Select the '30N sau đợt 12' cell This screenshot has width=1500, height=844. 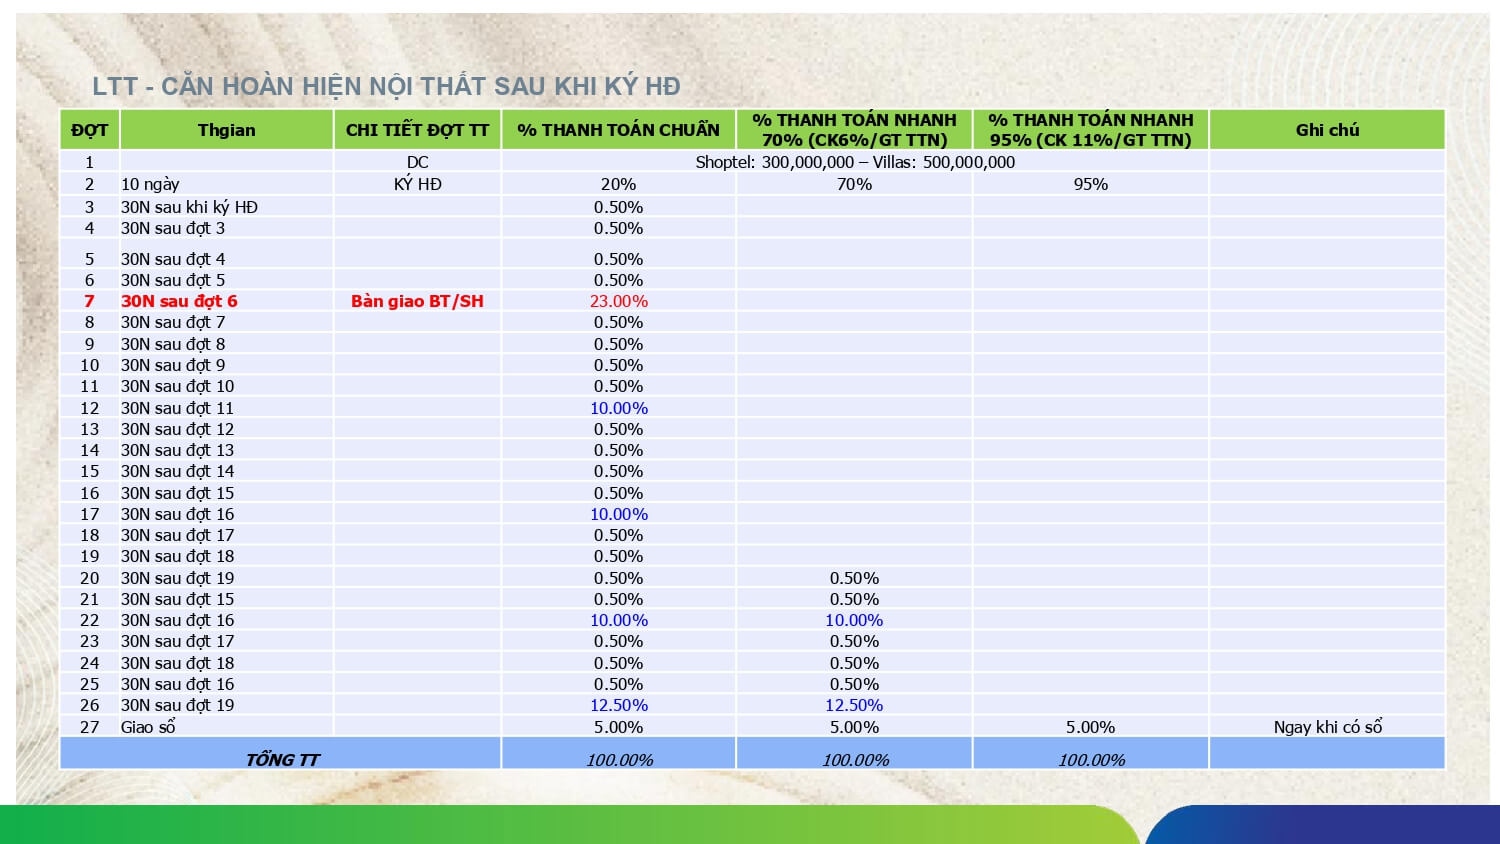coord(227,429)
